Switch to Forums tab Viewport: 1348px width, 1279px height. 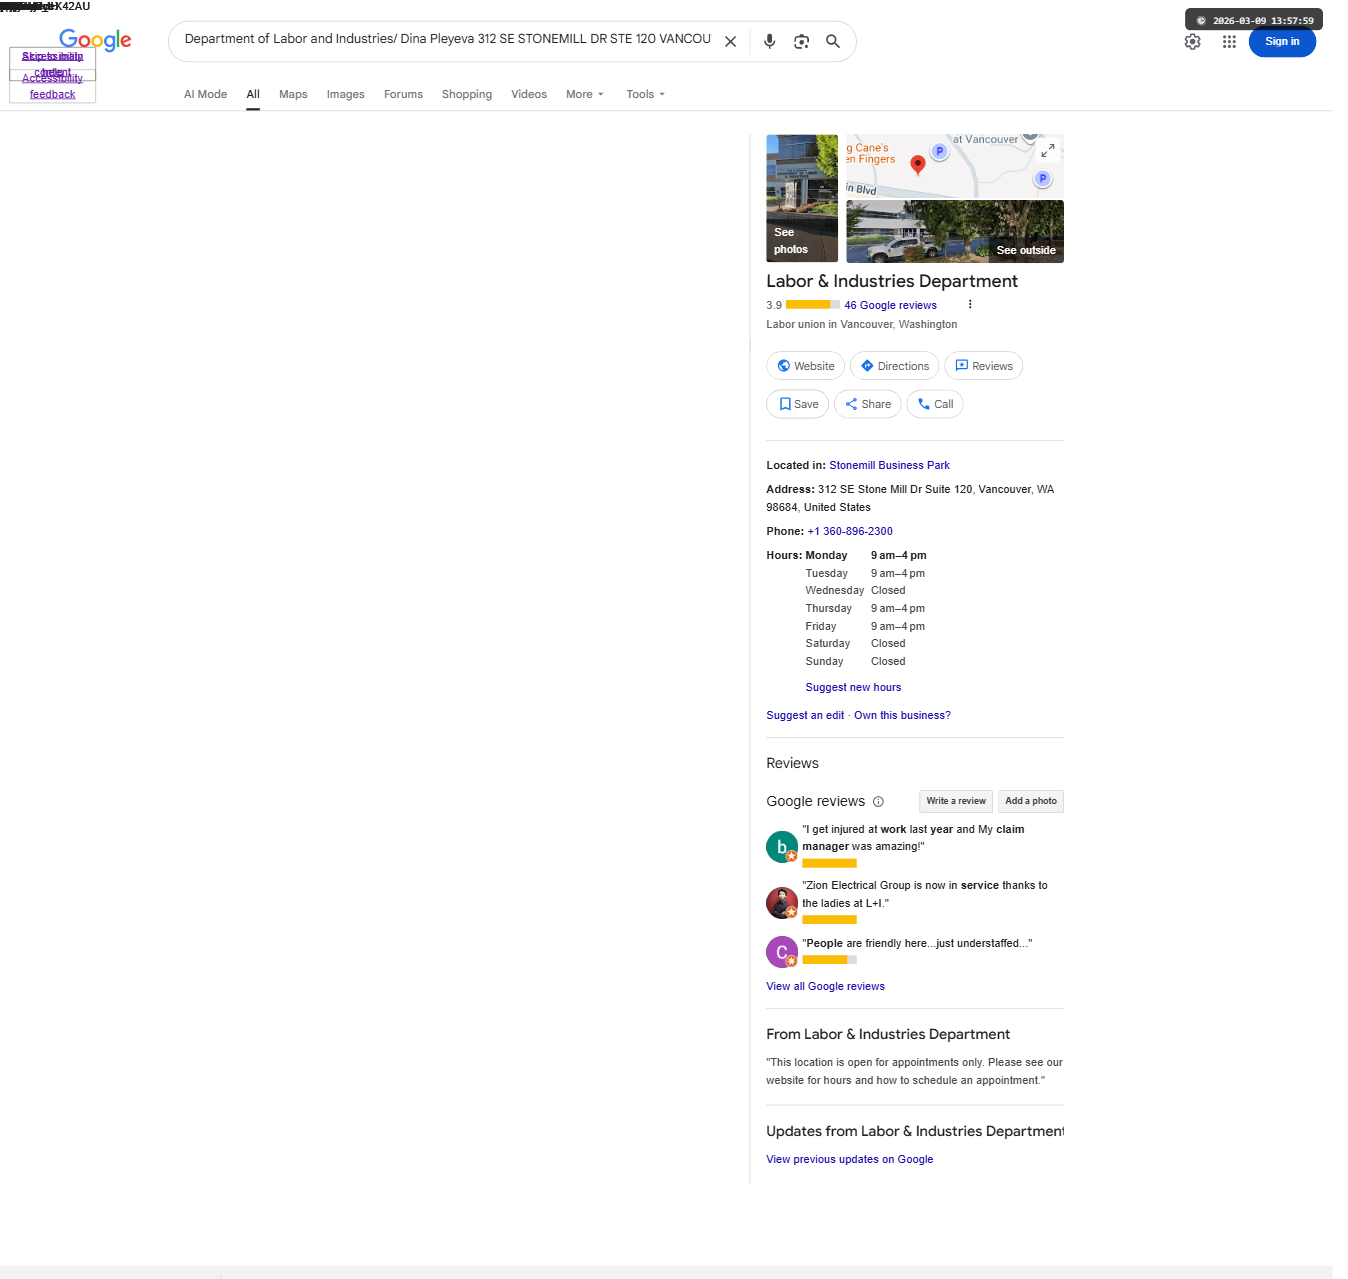pos(403,94)
